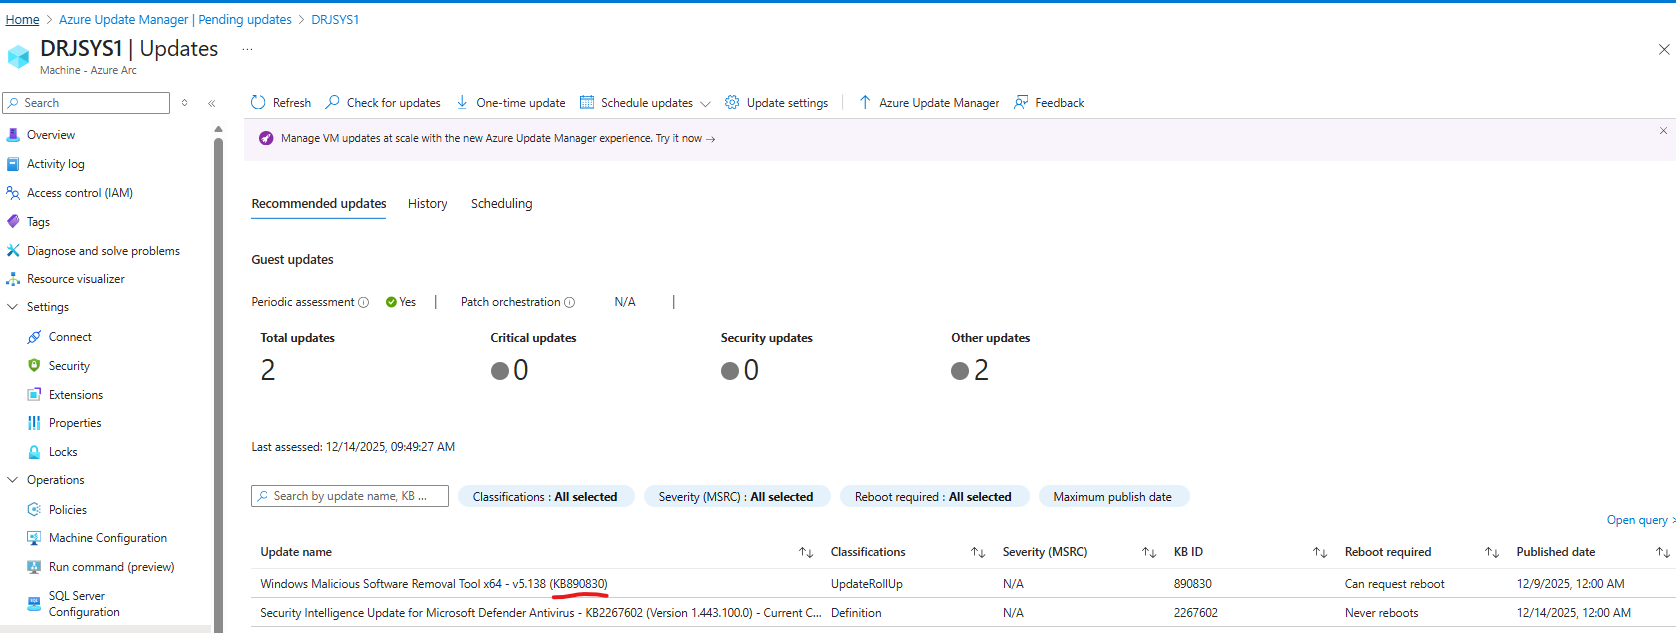
Task: Switch to the Scheduling tab
Action: click(x=501, y=204)
